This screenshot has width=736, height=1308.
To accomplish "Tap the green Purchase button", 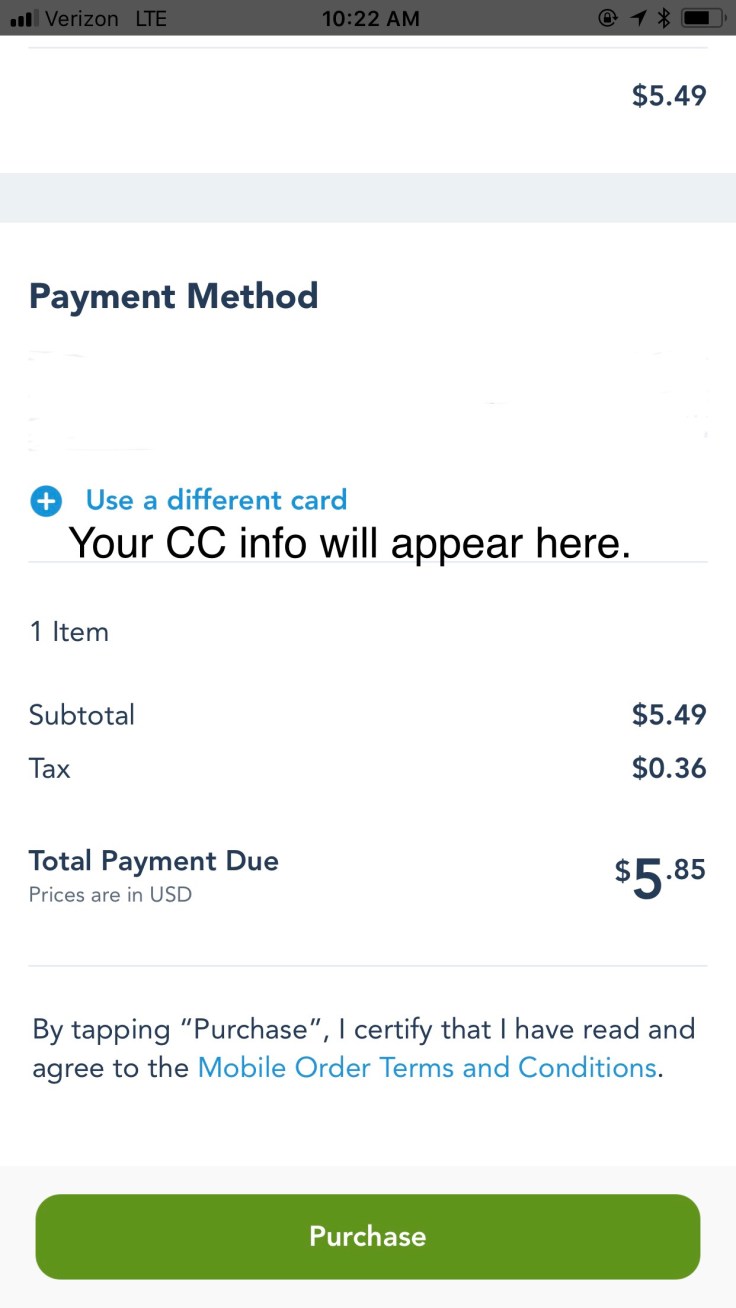I will coord(367,1236).
